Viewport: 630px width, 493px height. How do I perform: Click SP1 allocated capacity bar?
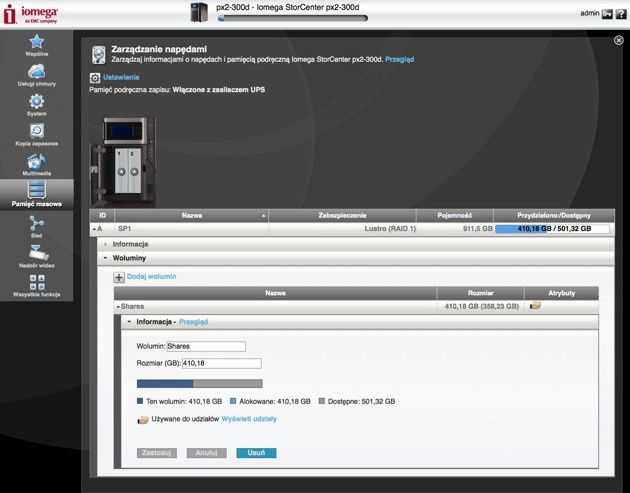point(552,229)
